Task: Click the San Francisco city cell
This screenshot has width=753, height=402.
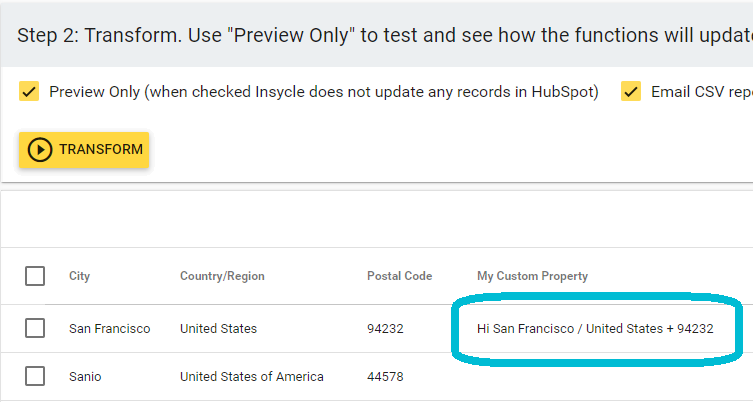Action: click(x=109, y=328)
